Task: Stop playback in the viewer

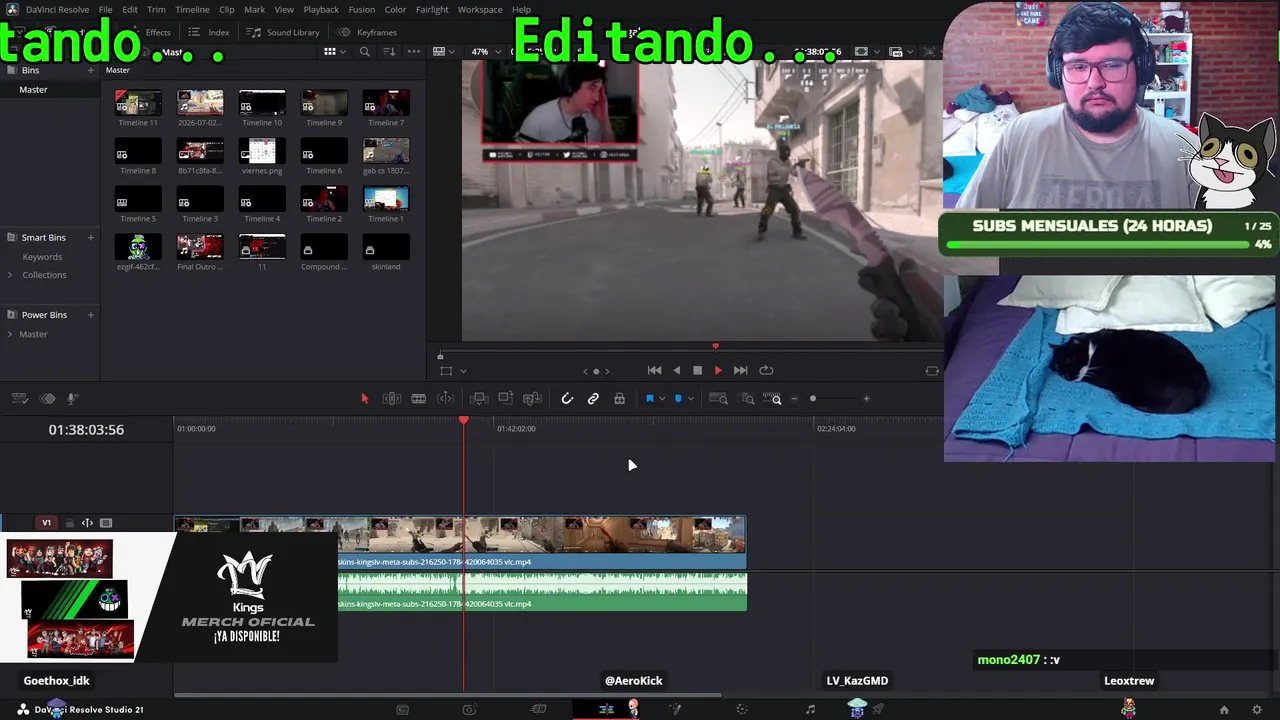Action: pyautogui.click(x=697, y=370)
